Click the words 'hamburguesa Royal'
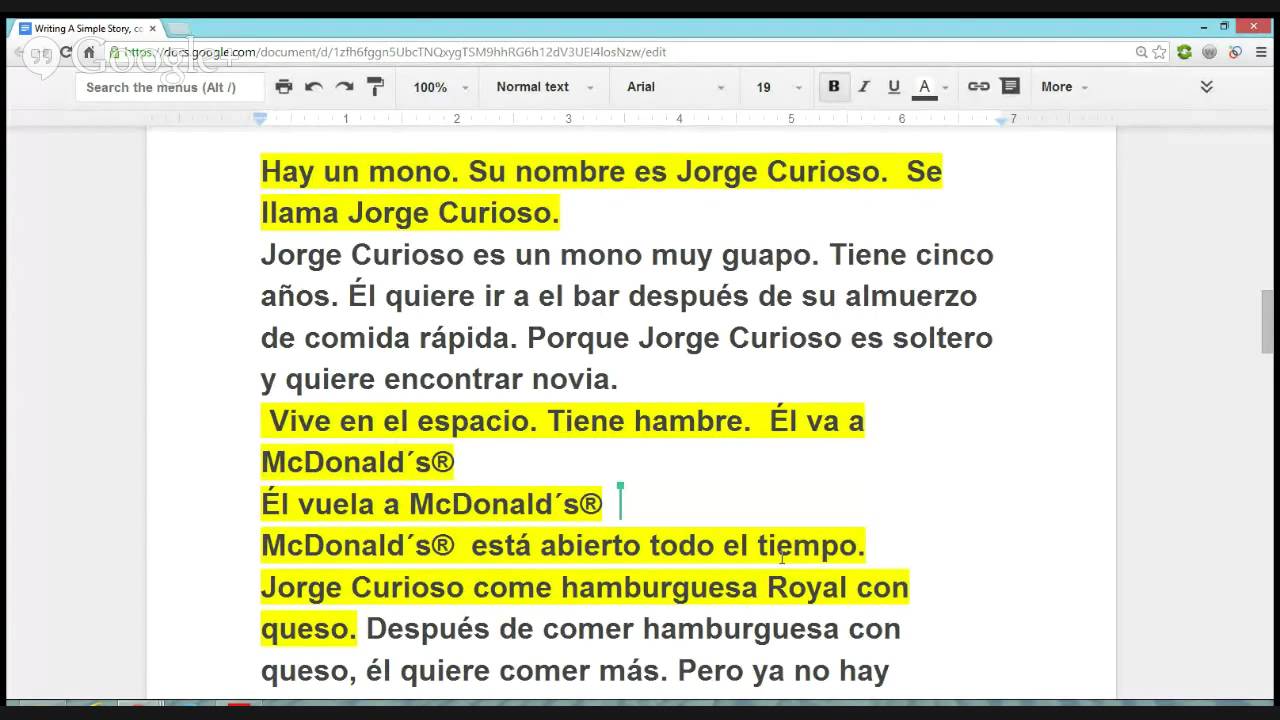Screen dimensions: 1280x720 pos(704,588)
